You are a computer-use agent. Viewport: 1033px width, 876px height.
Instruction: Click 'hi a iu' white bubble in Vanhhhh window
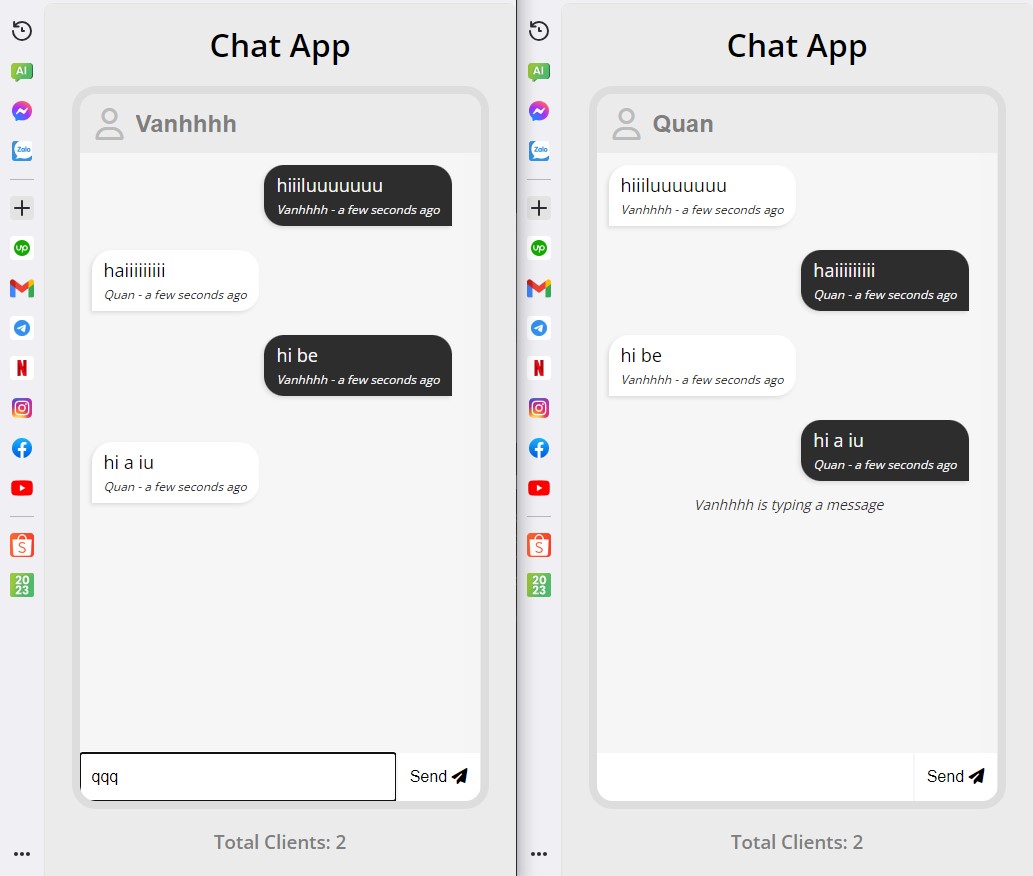click(175, 473)
